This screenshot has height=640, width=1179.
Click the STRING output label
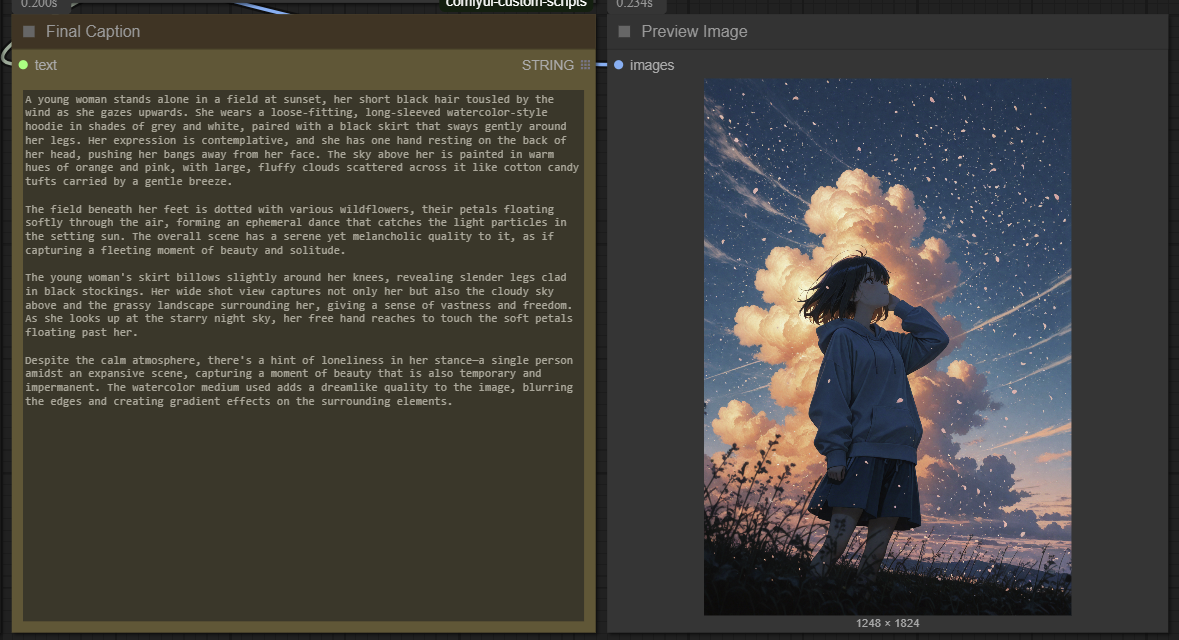click(547, 65)
